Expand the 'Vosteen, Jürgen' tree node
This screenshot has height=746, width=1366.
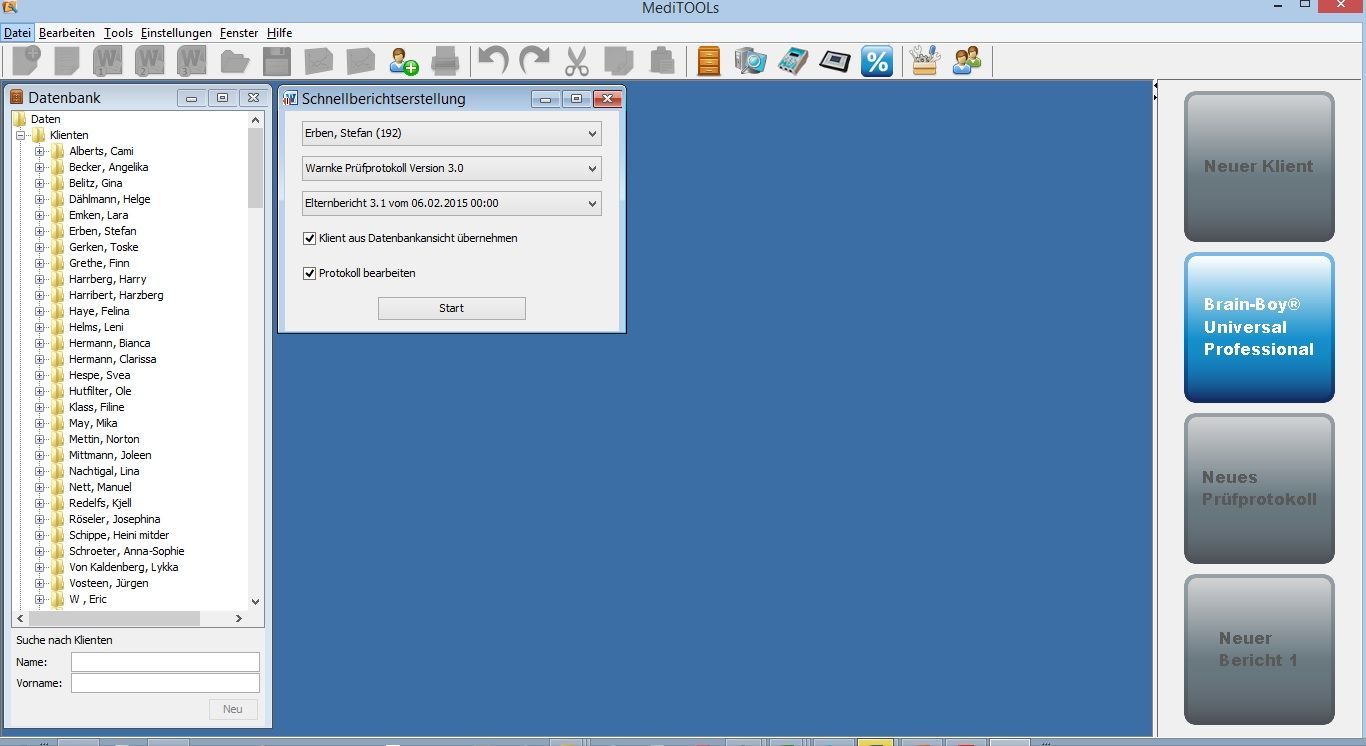pos(40,583)
